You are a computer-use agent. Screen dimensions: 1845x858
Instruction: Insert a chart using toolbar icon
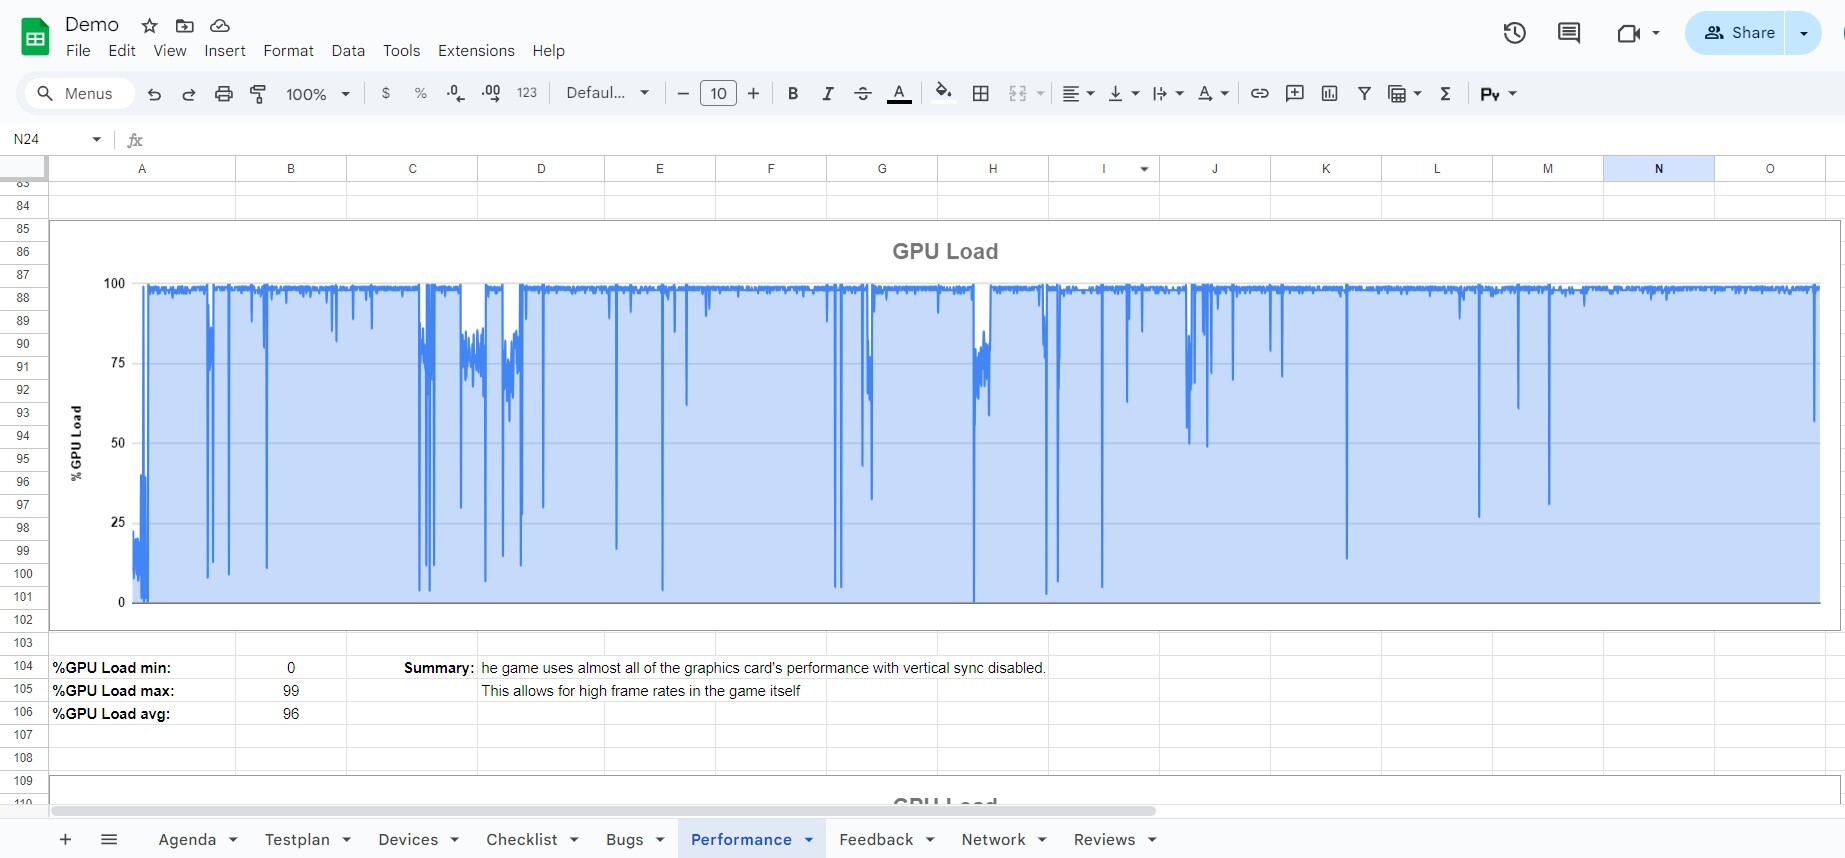tap(1329, 94)
